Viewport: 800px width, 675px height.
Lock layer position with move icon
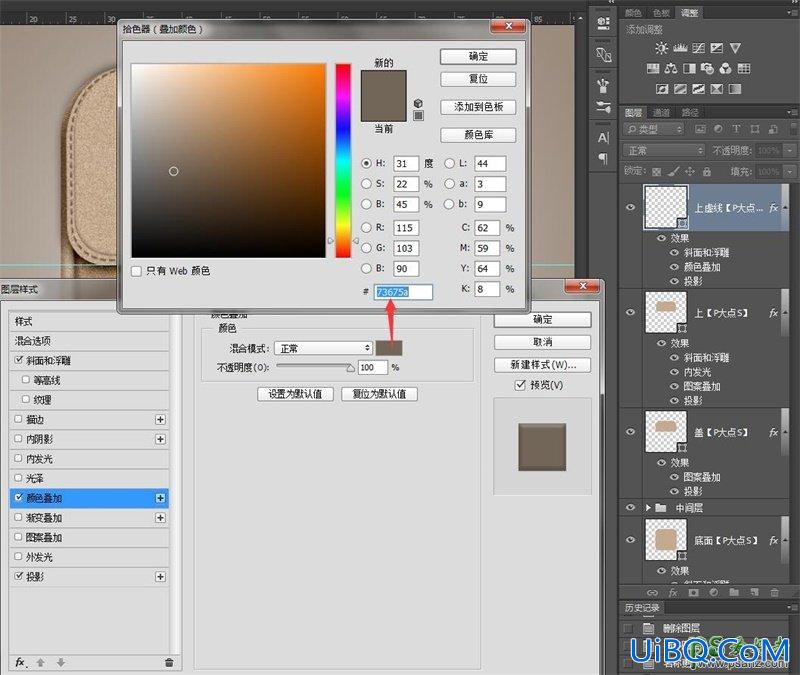pyautogui.click(x=690, y=171)
